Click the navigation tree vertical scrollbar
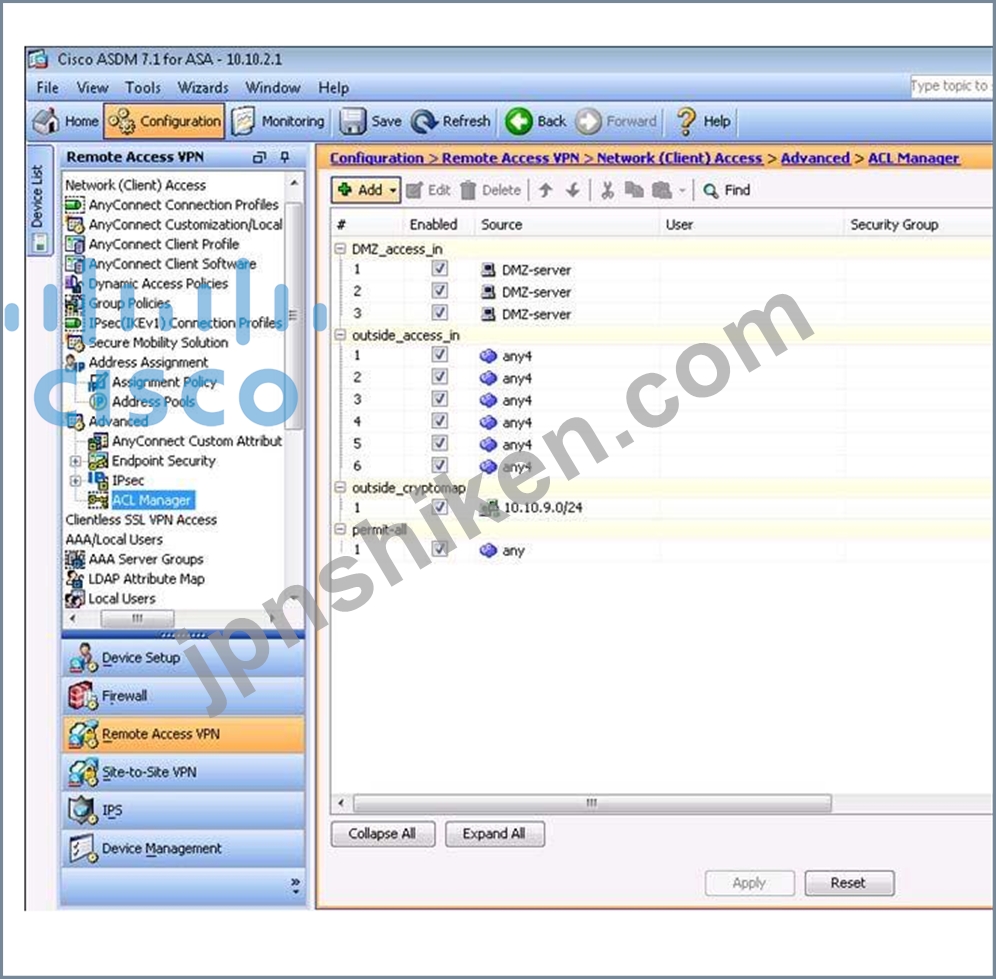Viewport: 996px width, 979px height. click(x=293, y=315)
